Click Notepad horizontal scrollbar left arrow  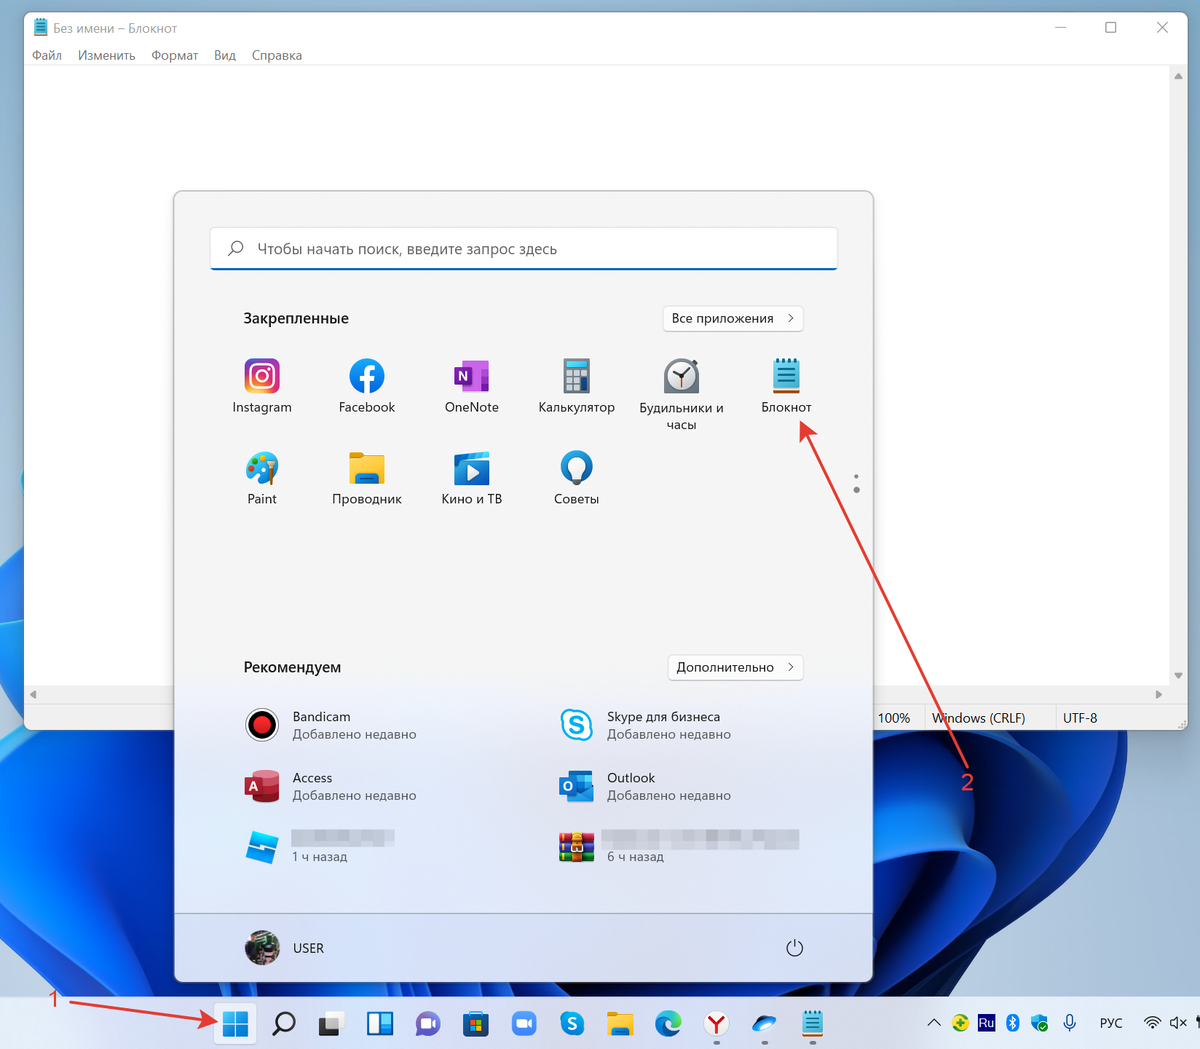(x=33, y=694)
